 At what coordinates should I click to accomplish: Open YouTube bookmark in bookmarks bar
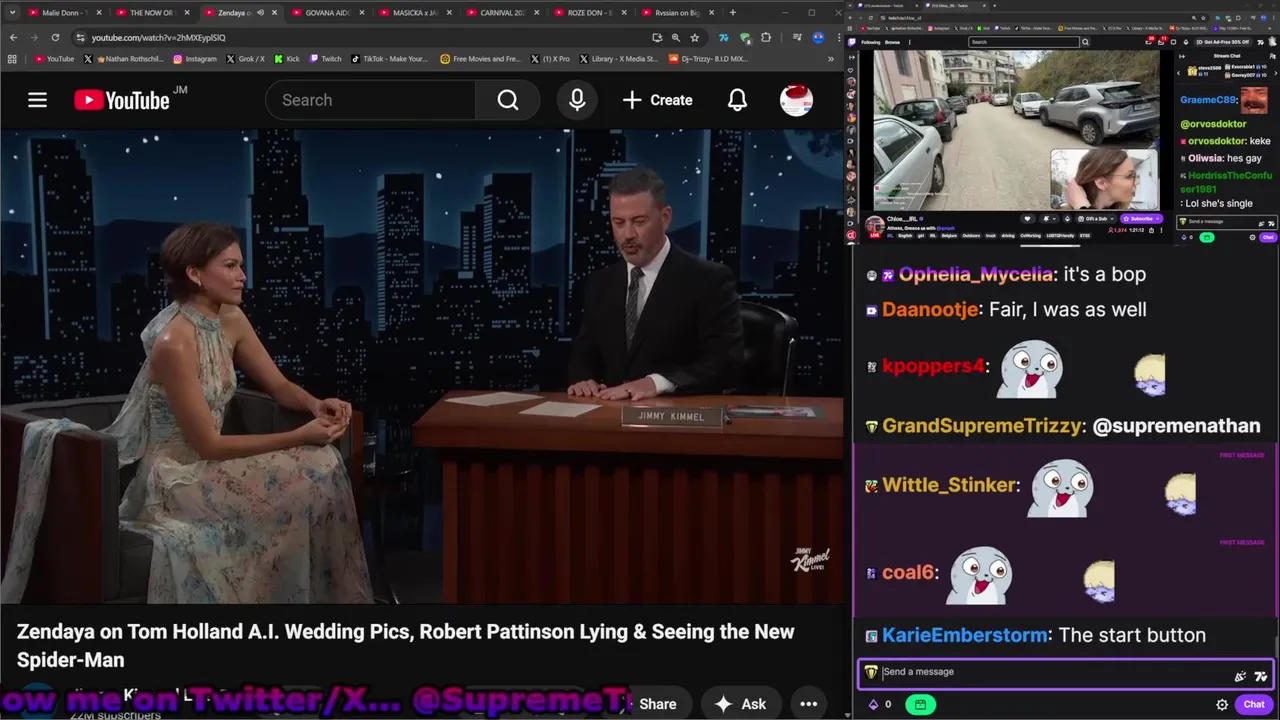(54, 59)
